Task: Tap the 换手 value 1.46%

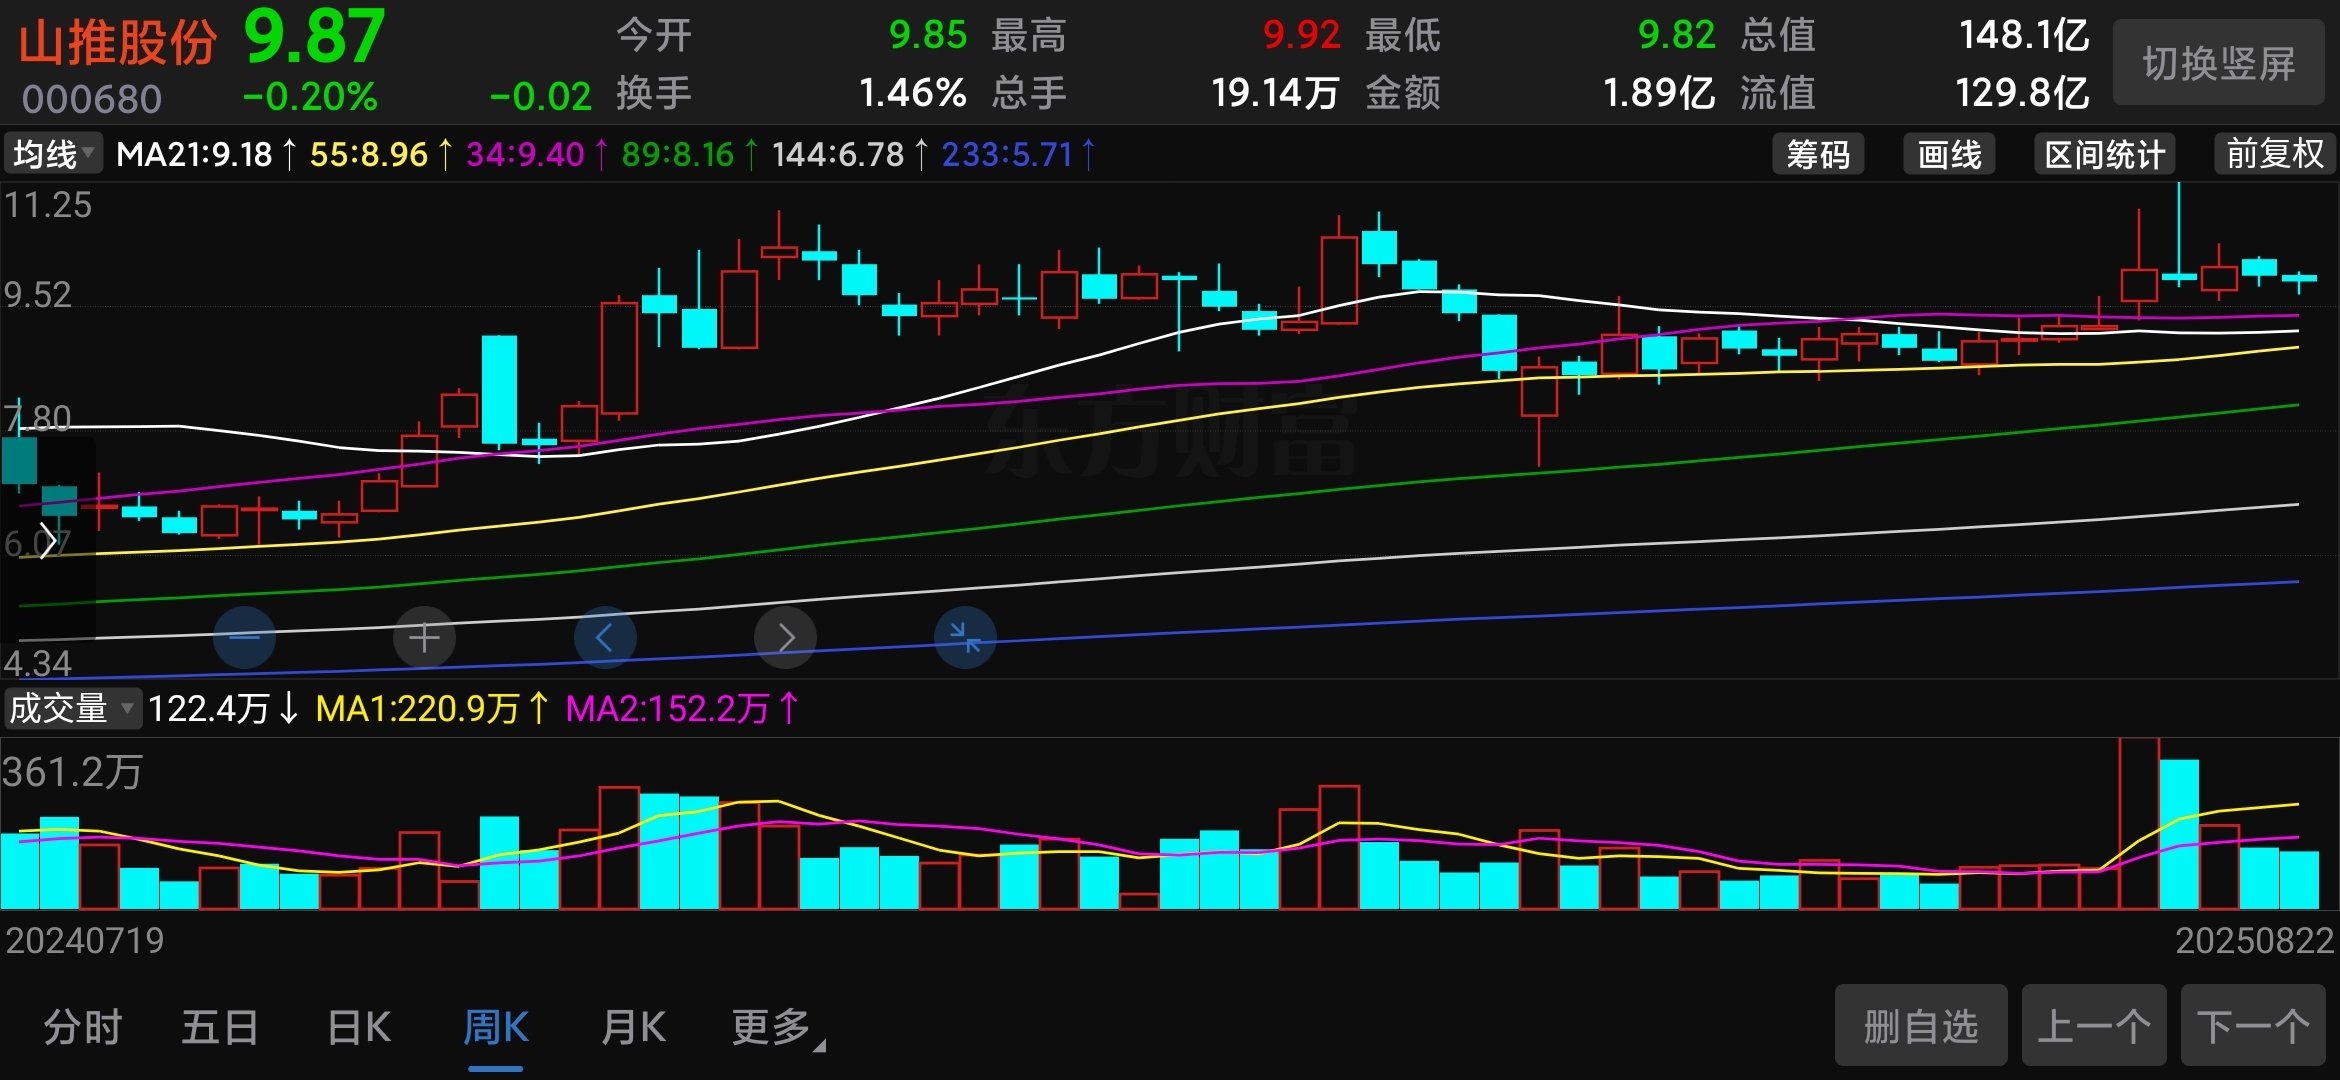Action: [913, 93]
